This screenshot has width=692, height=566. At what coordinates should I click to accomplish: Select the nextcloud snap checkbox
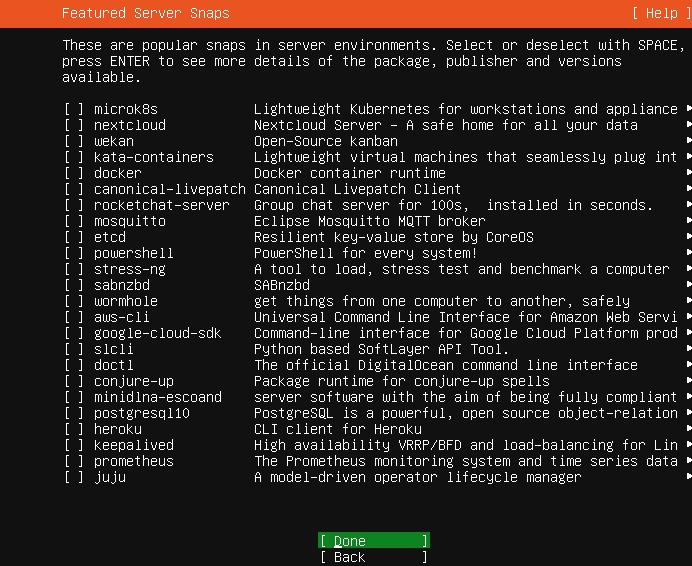click(x=74, y=125)
